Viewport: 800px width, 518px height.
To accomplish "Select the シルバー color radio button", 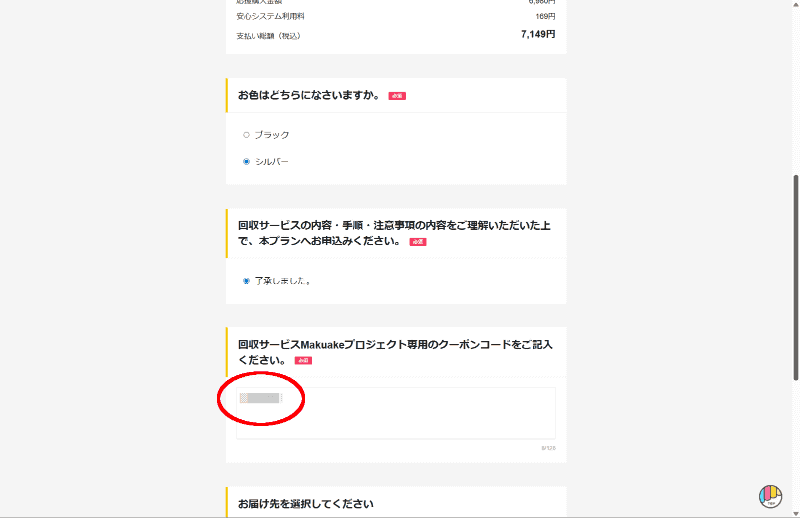I will tap(246, 161).
